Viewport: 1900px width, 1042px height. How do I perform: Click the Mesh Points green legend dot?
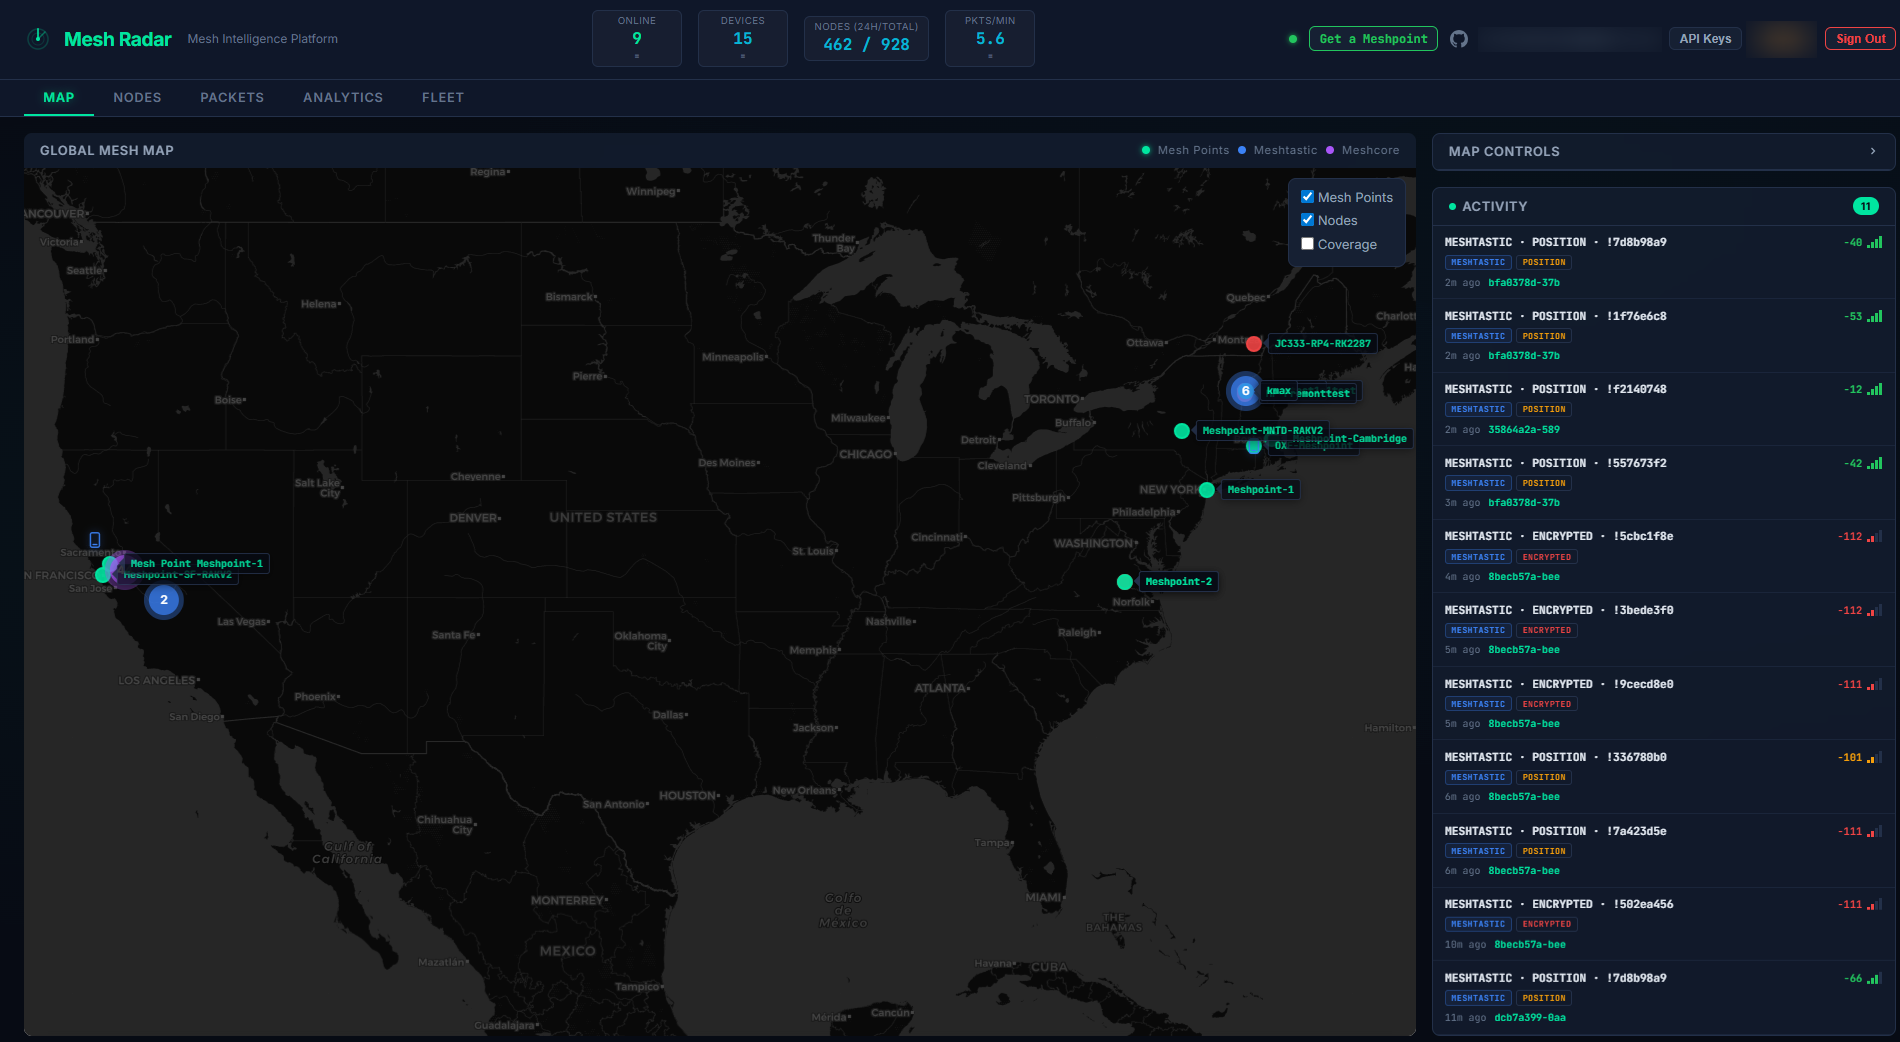[x=1146, y=150]
